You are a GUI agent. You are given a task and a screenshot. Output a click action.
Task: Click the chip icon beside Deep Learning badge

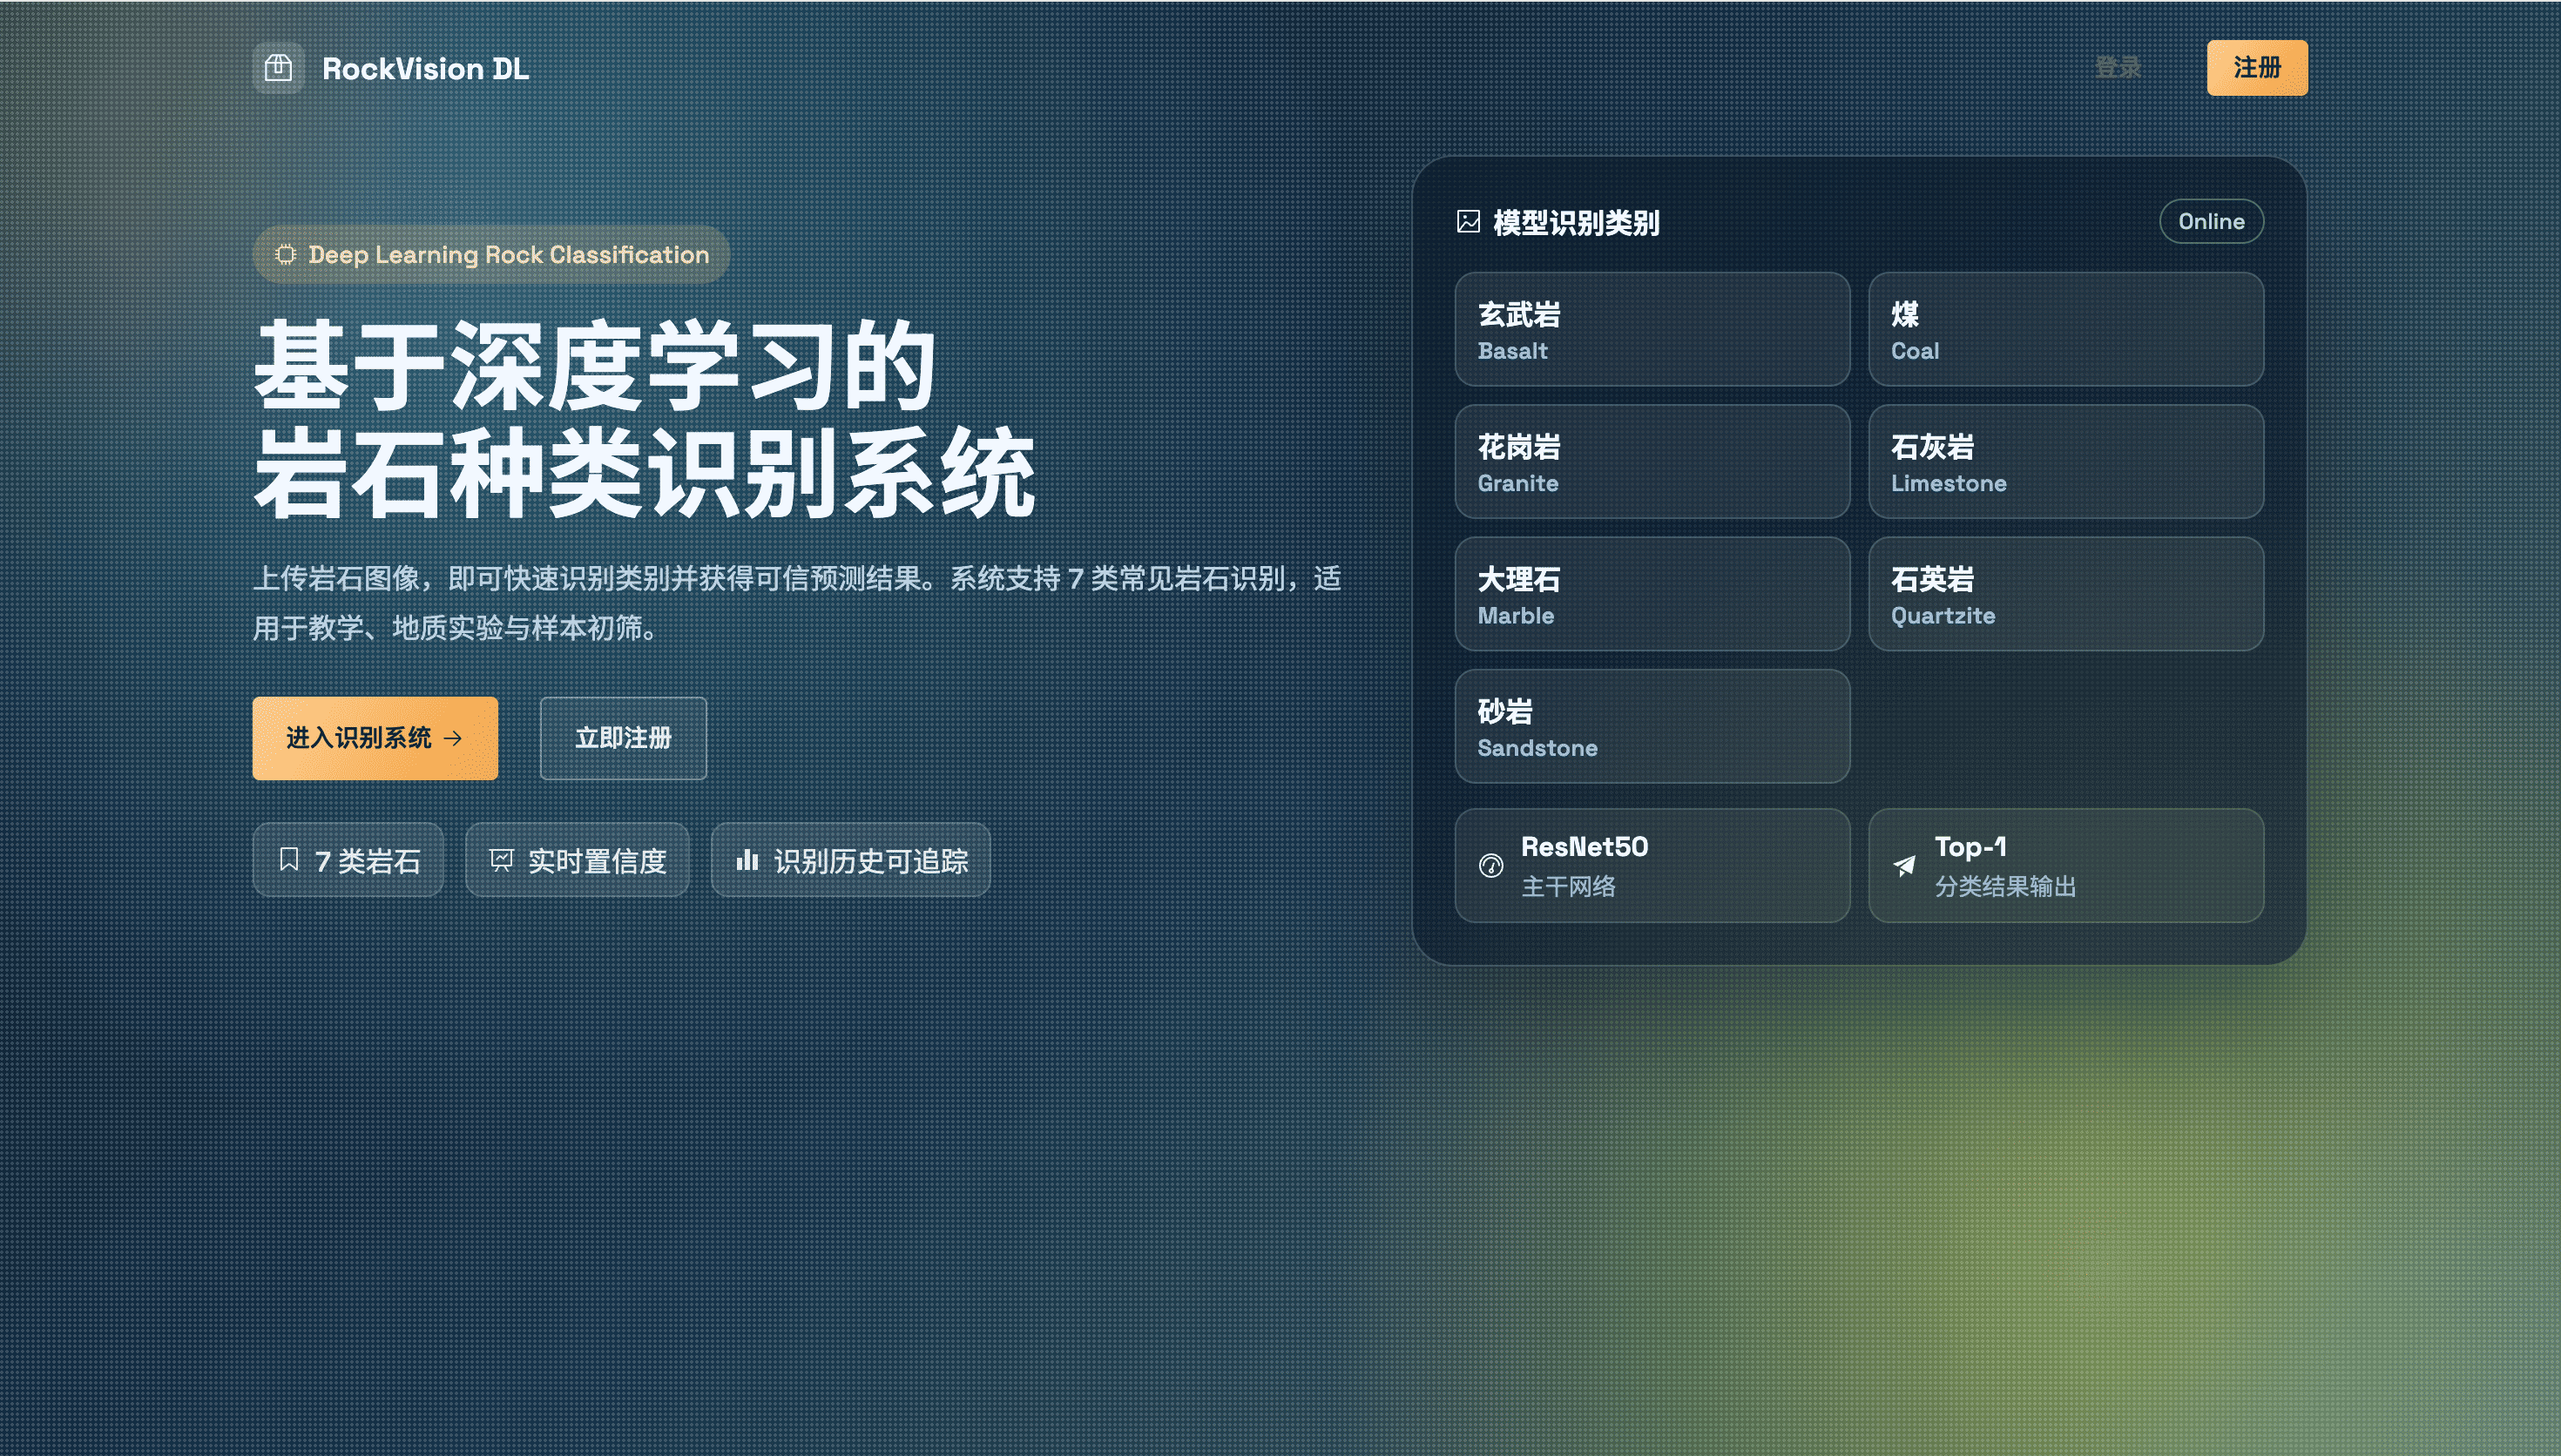(x=285, y=255)
